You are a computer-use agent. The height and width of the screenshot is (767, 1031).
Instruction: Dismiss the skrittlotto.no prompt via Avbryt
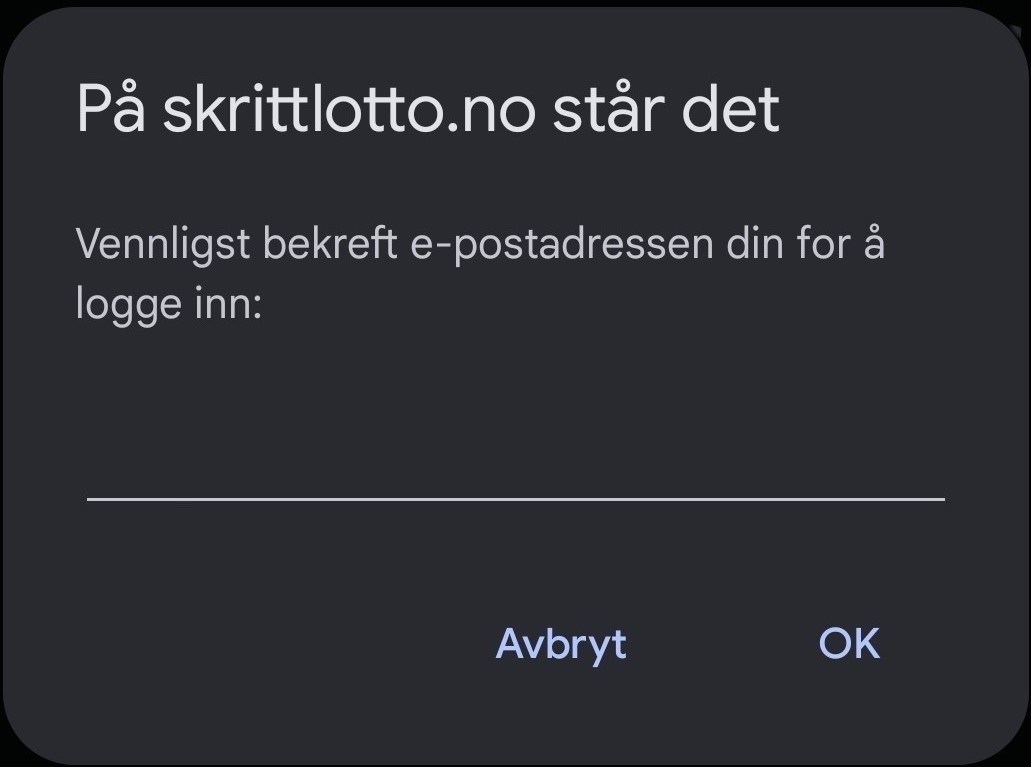pyautogui.click(x=561, y=645)
